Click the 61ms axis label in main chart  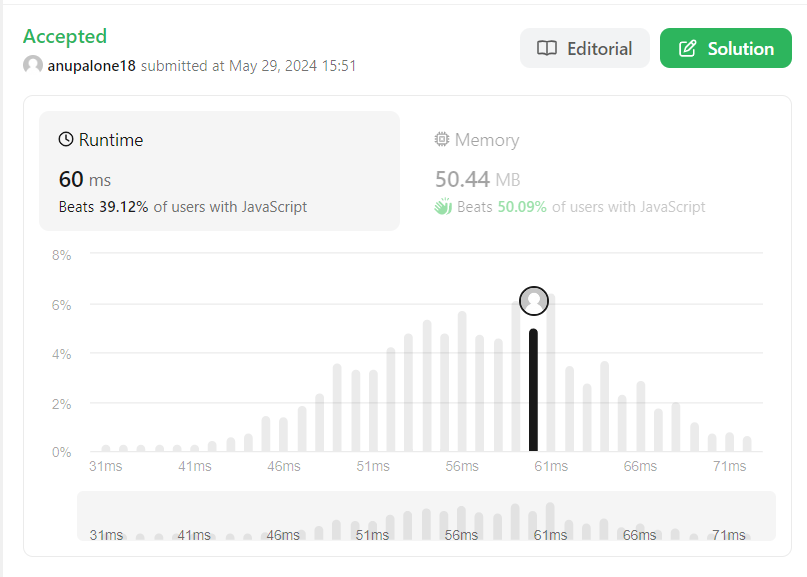point(551,466)
